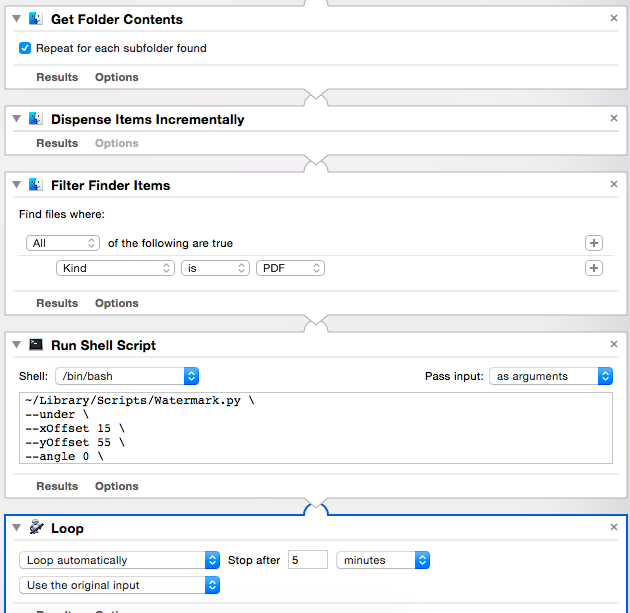Remove the Filter Finder Items action
This screenshot has width=630, height=613.
point(614,185)
